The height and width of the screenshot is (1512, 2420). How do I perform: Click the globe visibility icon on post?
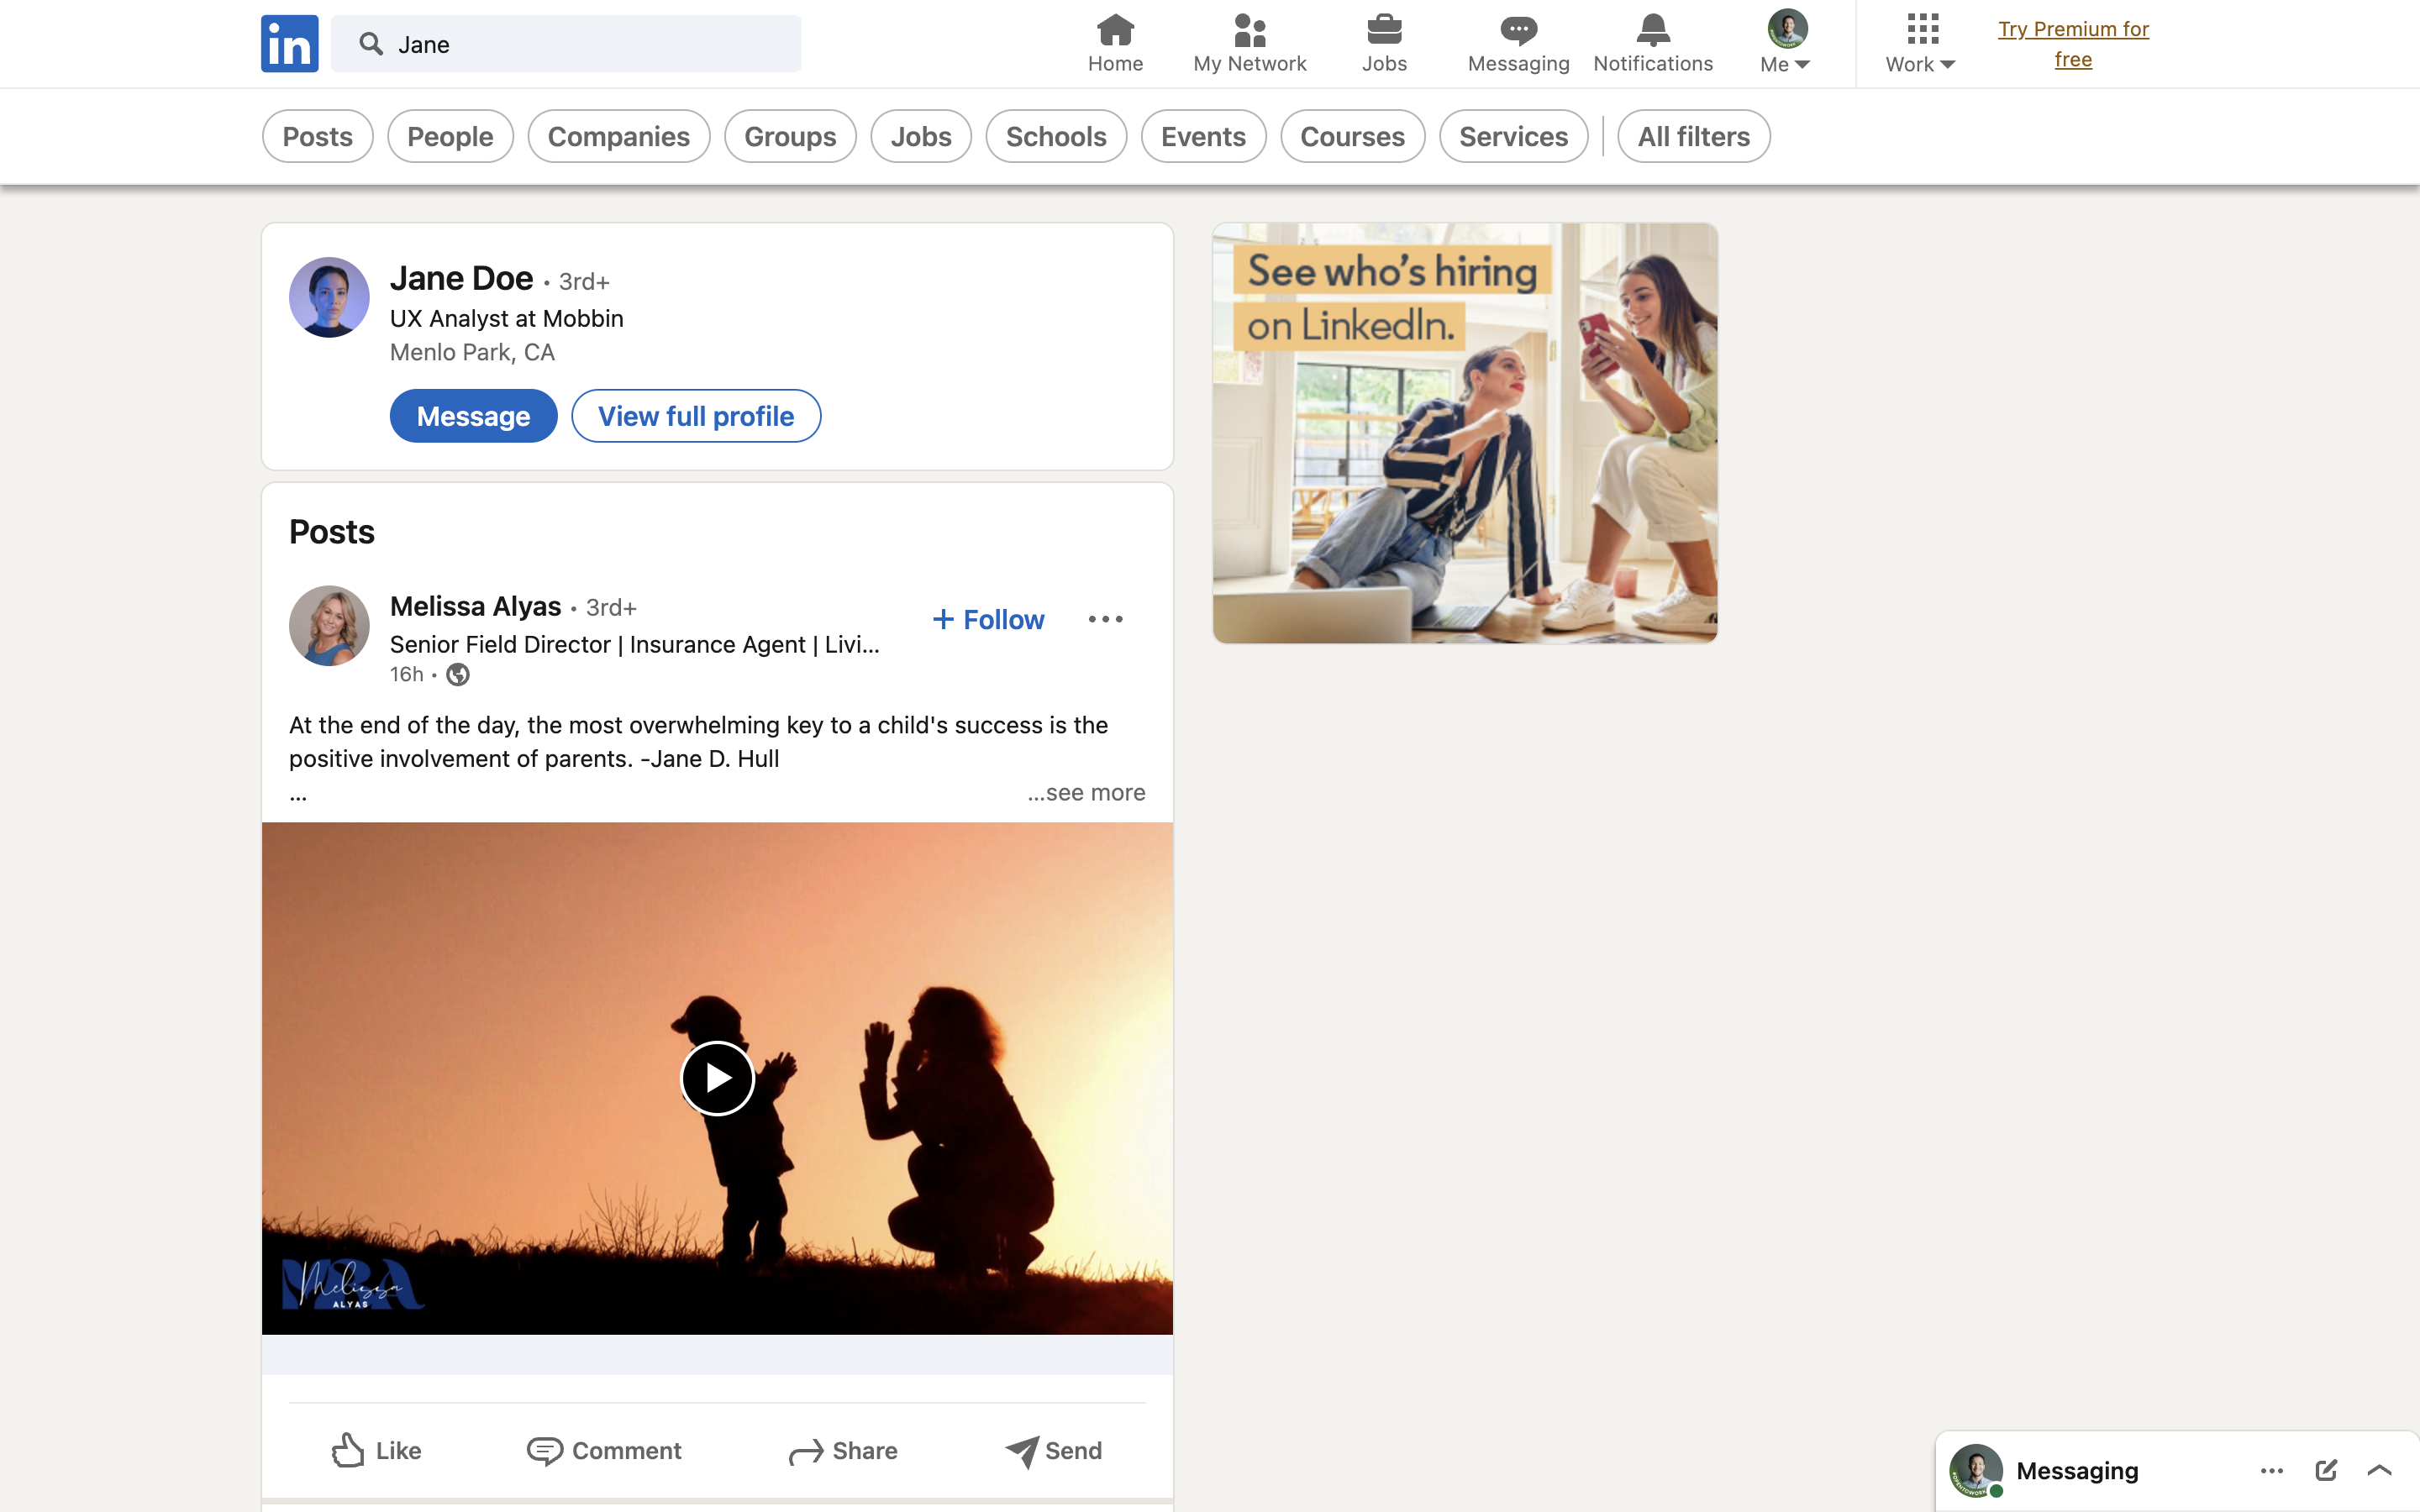457,675
